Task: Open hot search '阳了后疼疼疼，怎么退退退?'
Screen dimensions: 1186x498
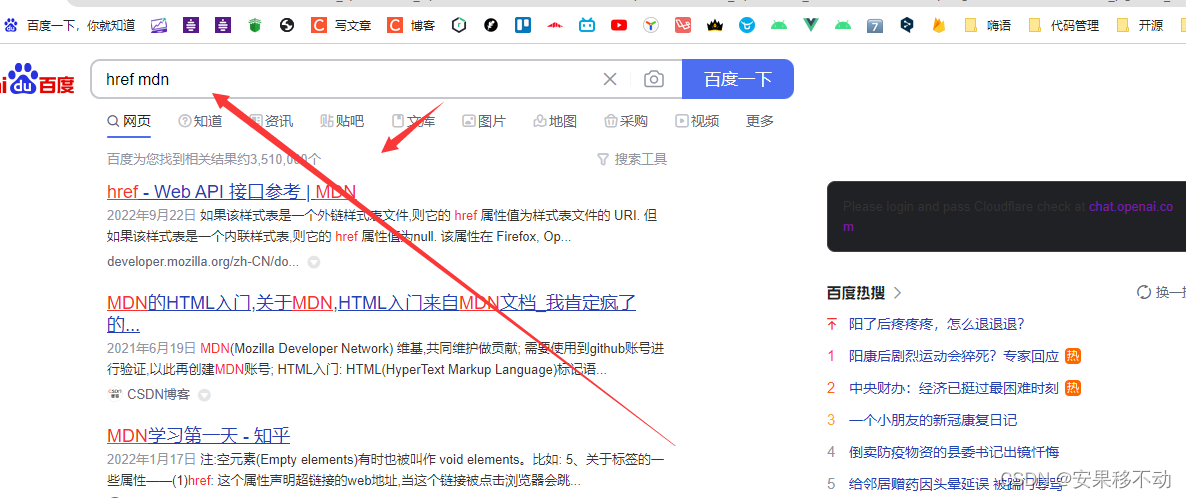Action: (936, 324)
